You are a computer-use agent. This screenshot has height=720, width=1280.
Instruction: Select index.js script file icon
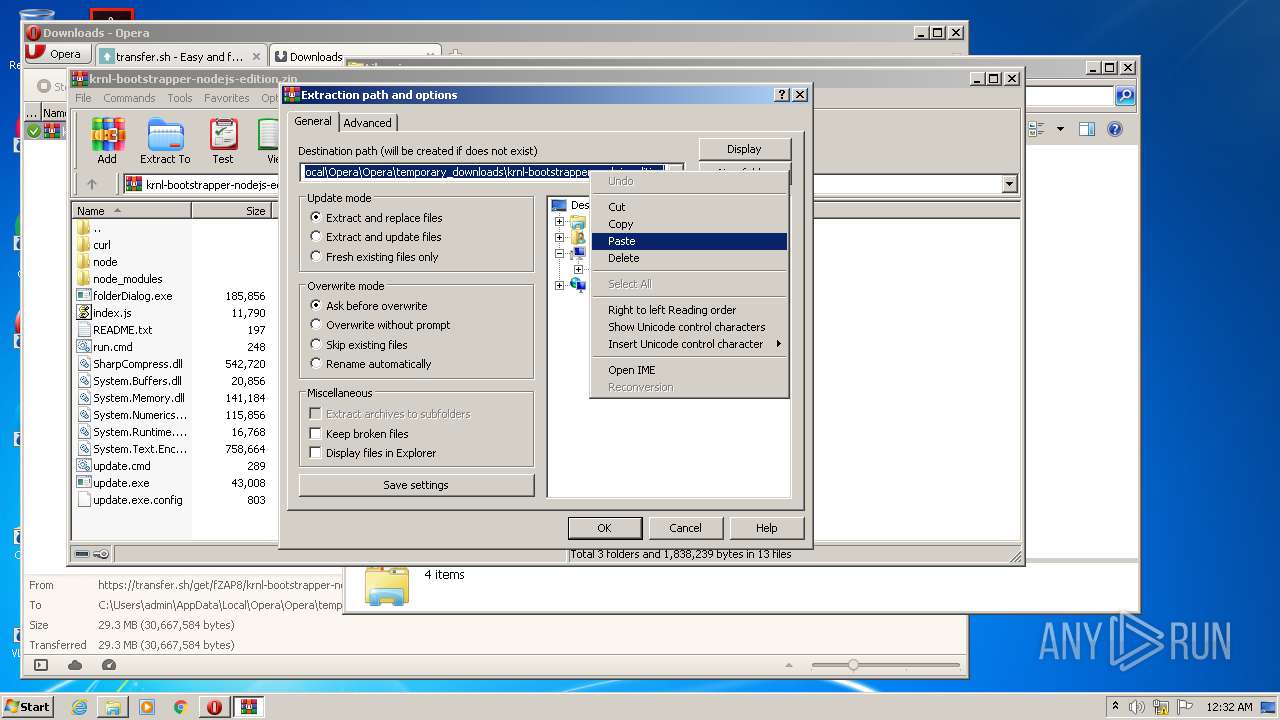point(84,312)
